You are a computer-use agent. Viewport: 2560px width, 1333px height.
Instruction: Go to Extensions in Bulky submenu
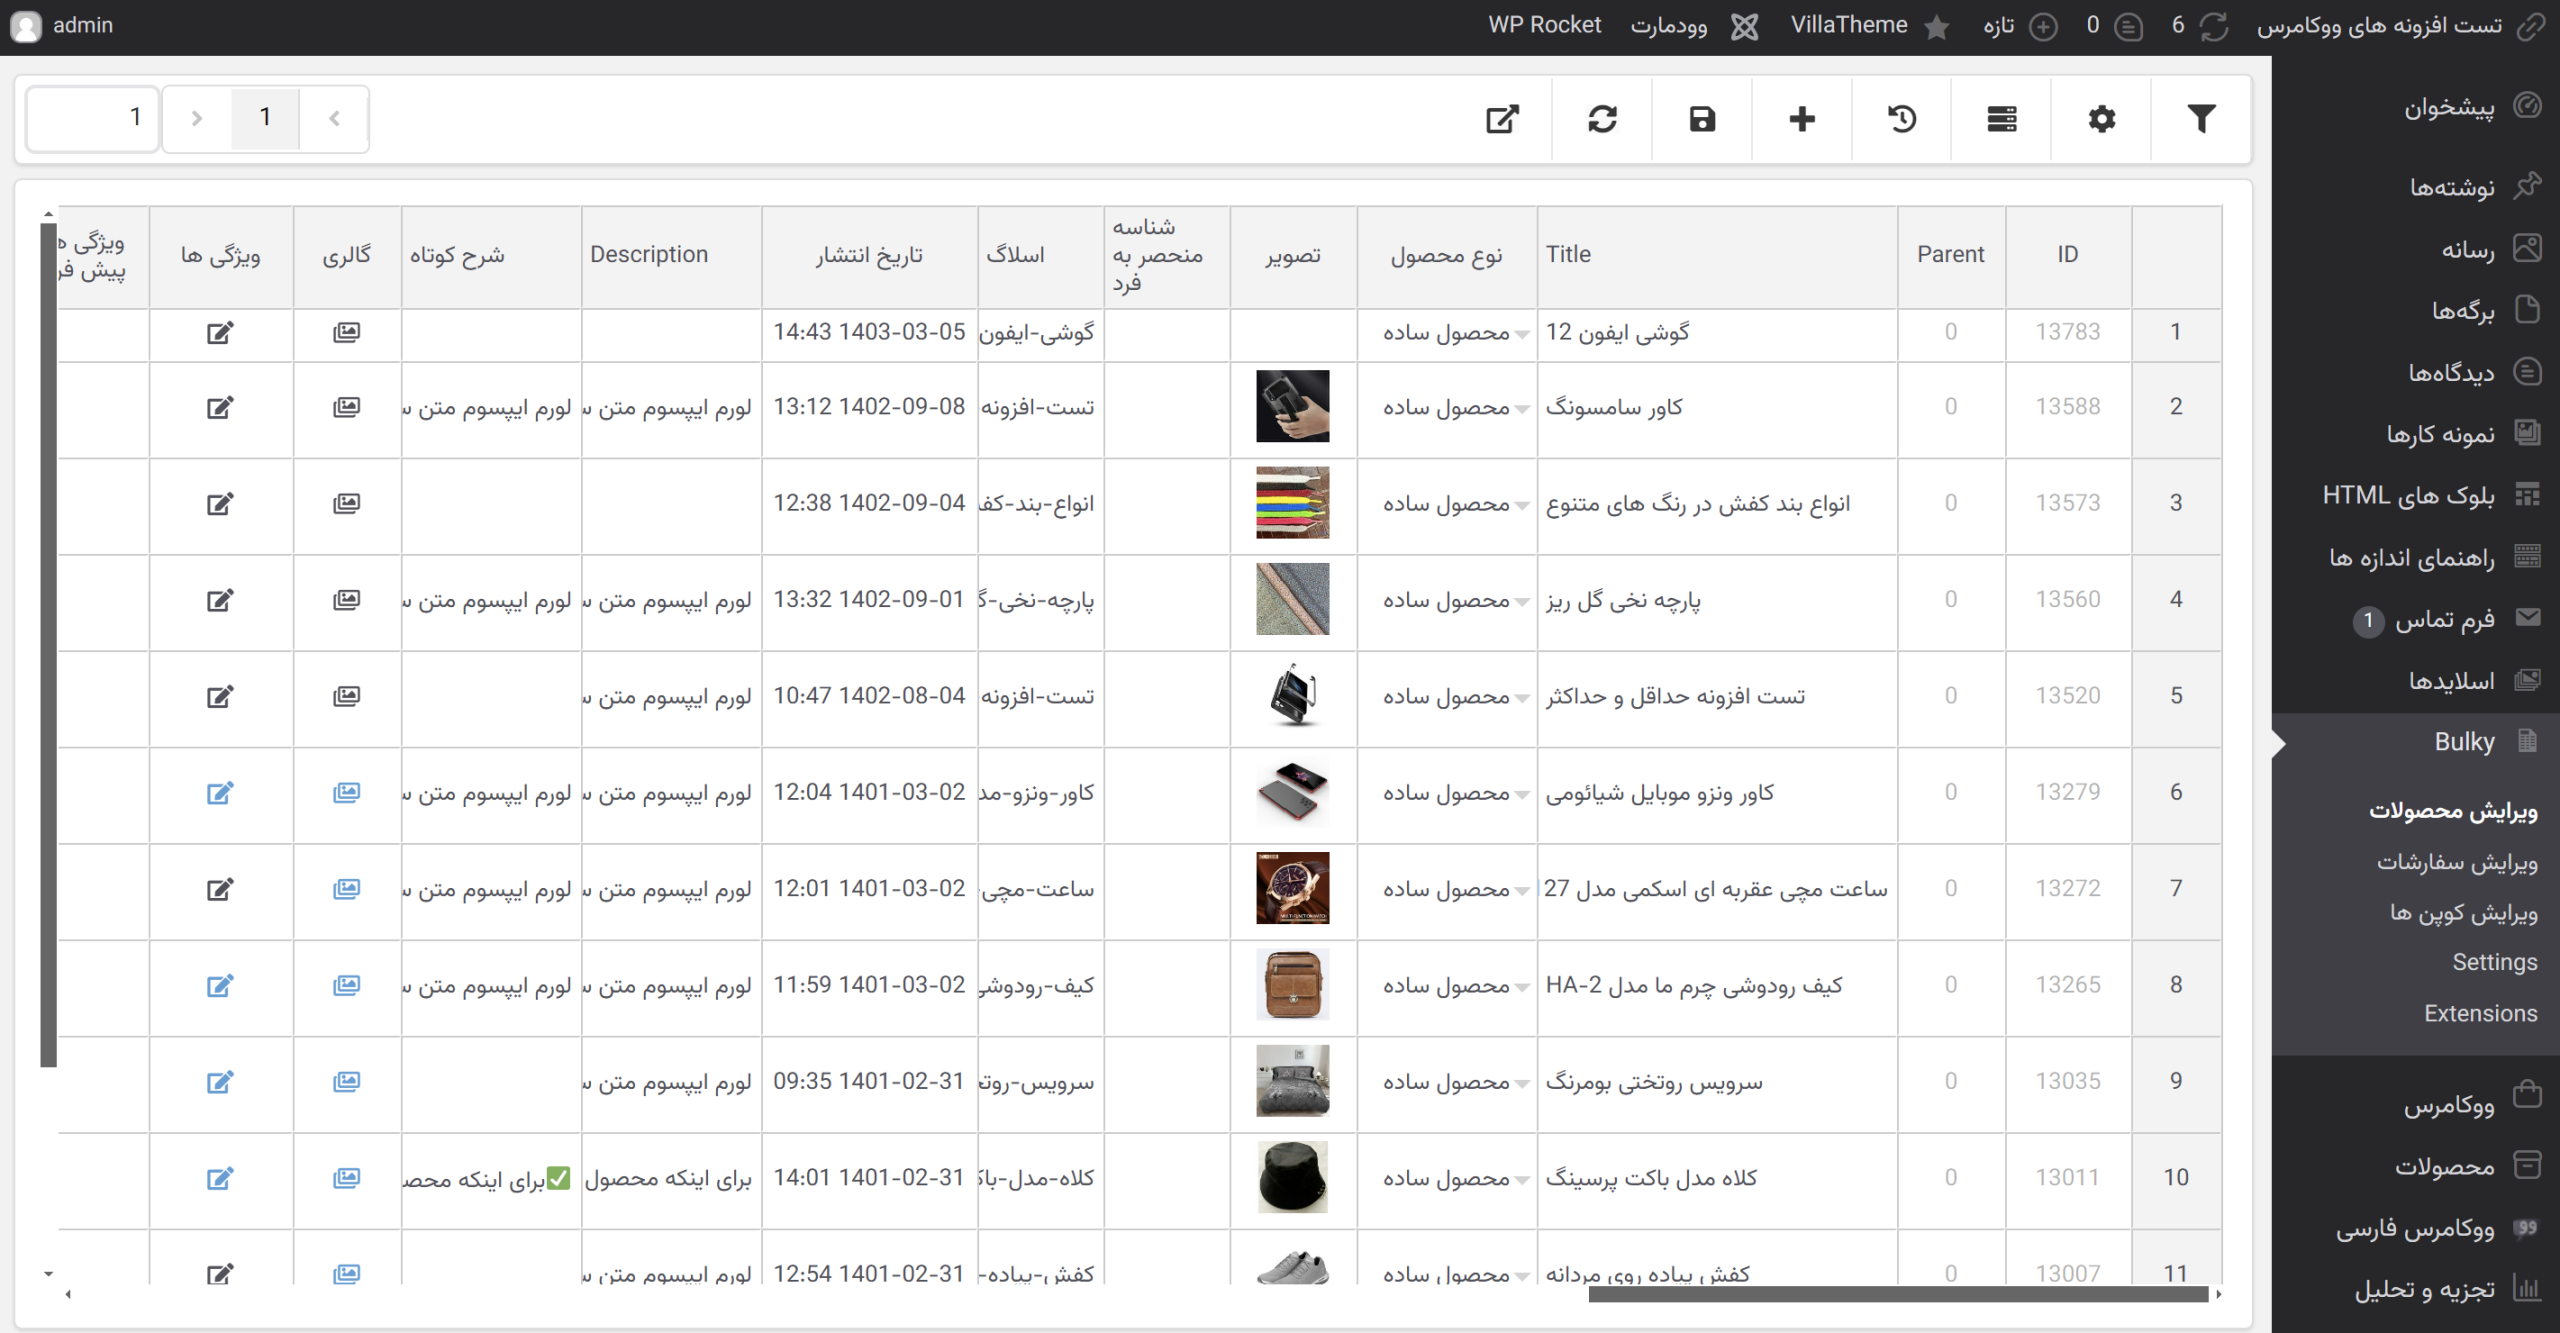[x=2480, y=1013]
